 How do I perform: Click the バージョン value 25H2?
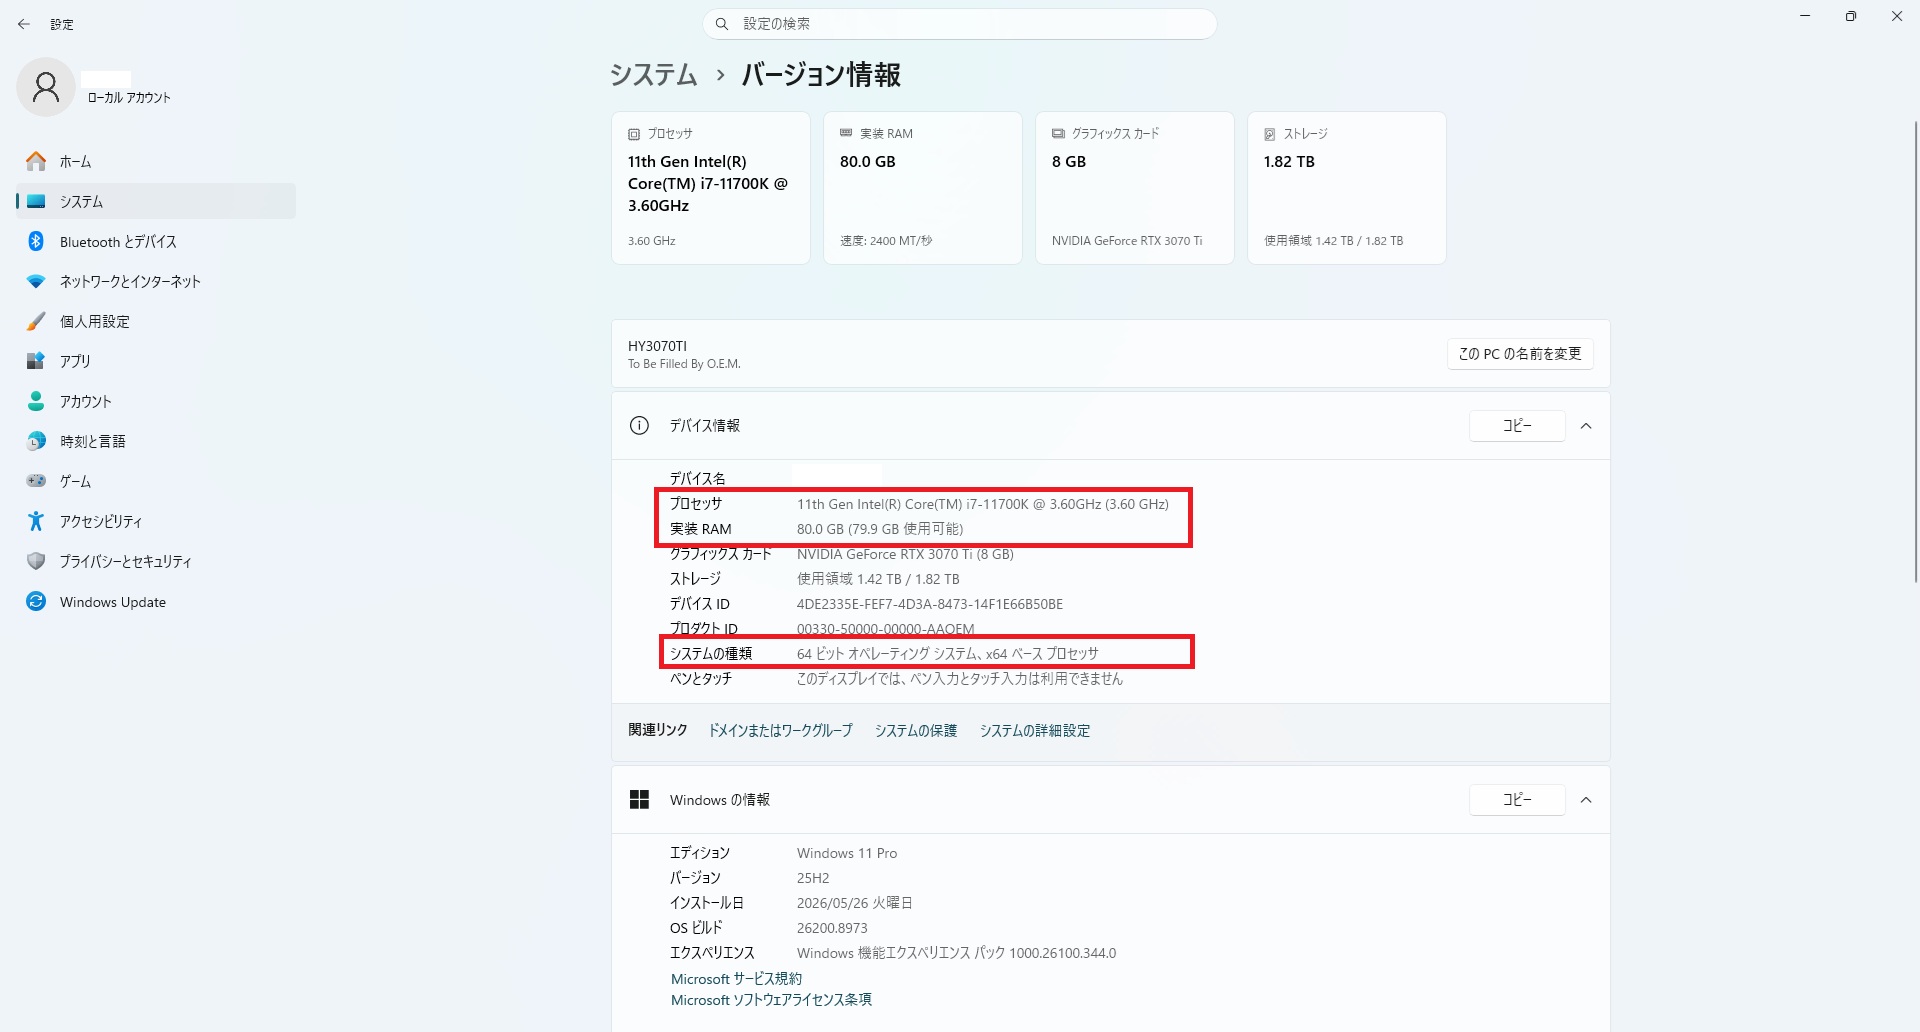[813, 878]
